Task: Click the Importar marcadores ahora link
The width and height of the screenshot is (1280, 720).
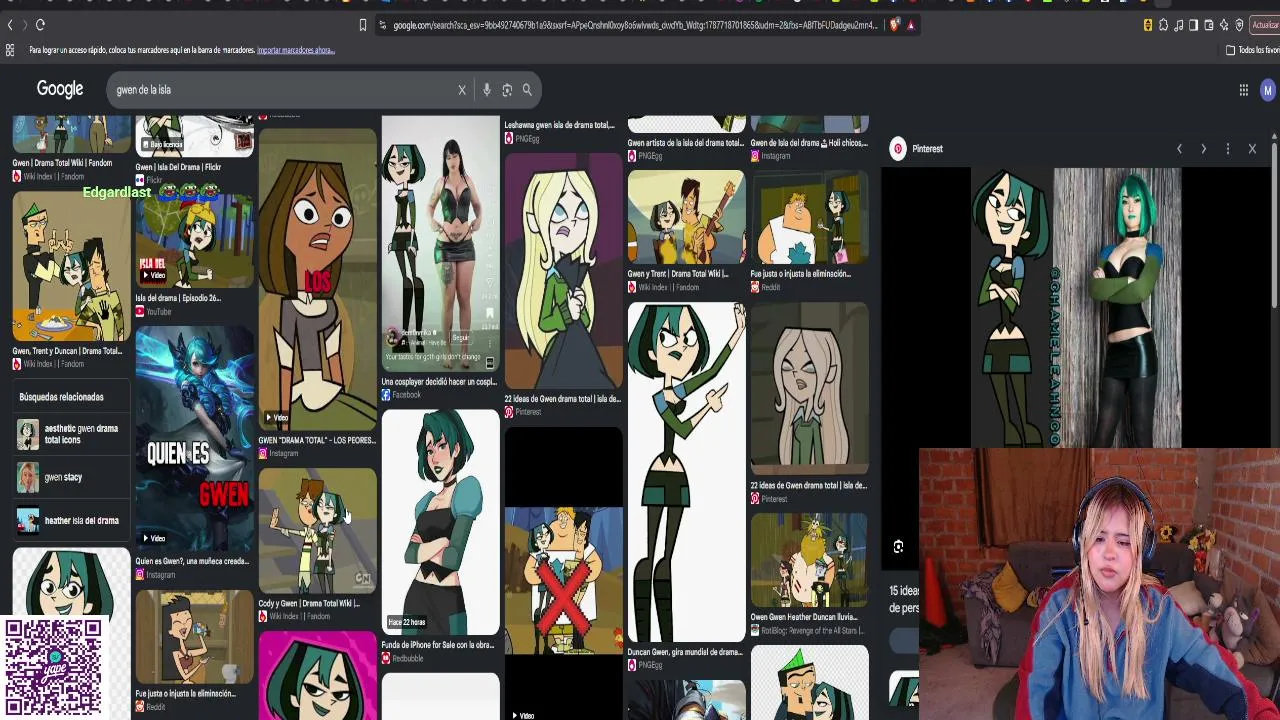Action: pyautogui.click(x=295, y=50)
